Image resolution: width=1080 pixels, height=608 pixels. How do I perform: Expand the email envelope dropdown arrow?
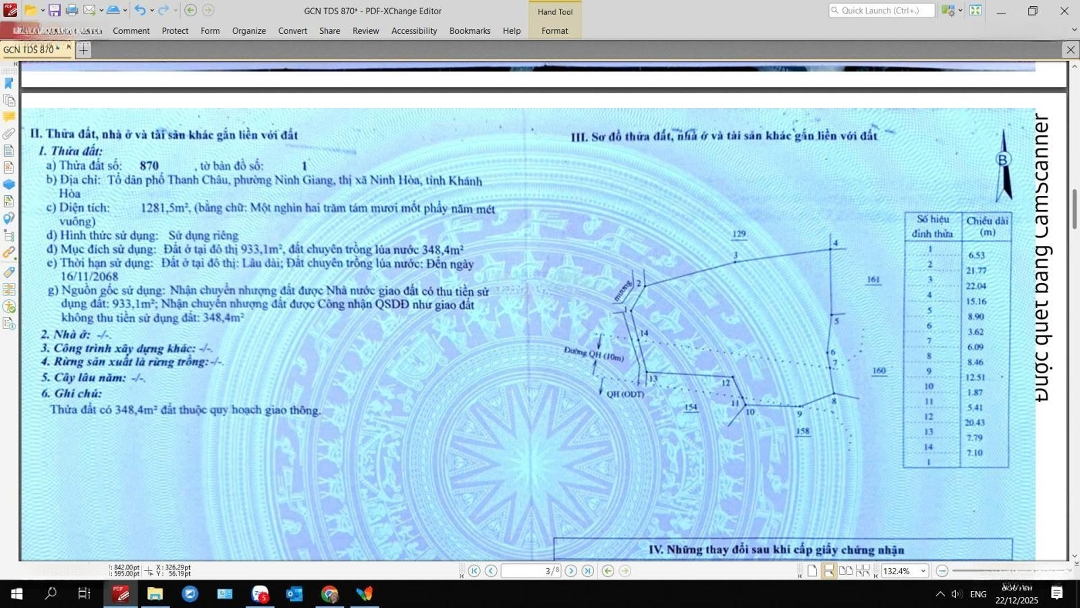(99, 10)
